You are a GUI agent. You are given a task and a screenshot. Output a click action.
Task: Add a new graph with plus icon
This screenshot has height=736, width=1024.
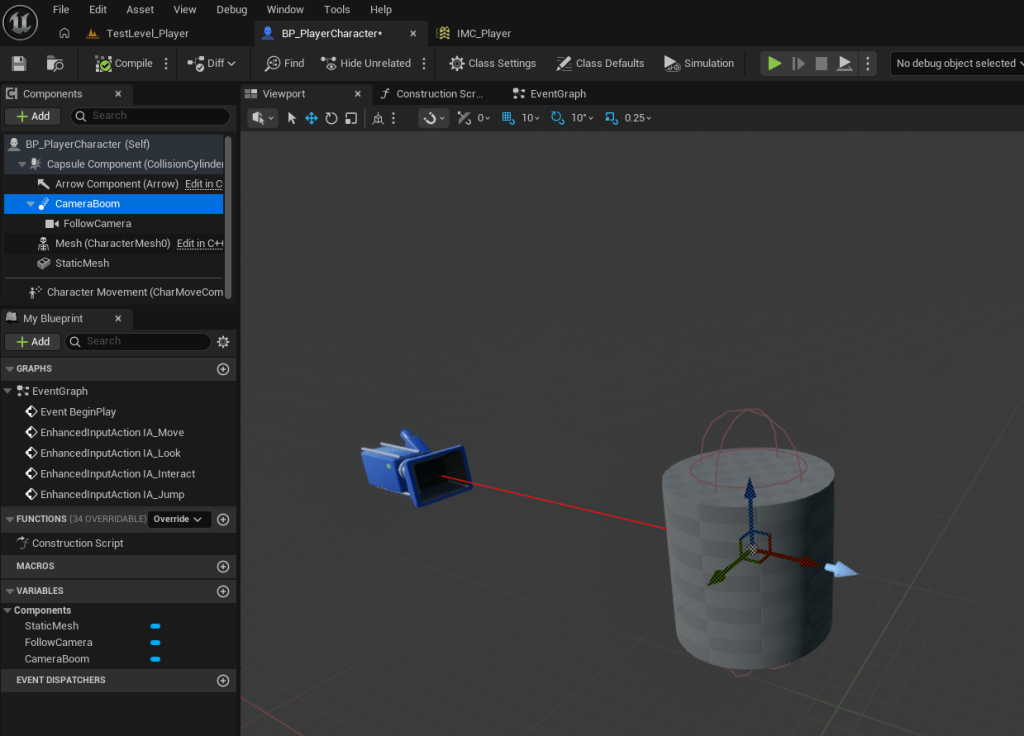[x=223, y=369]
